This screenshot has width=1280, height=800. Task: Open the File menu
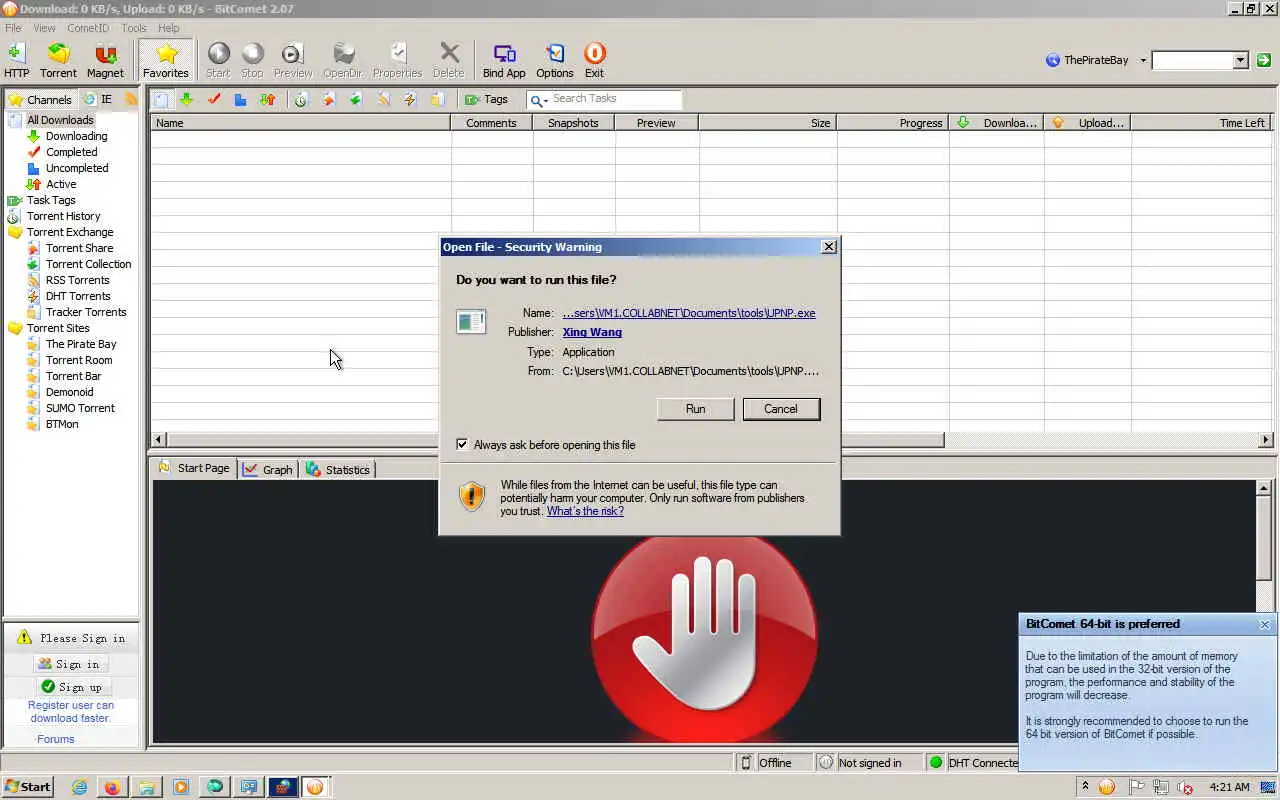click(x=13, y=28)
